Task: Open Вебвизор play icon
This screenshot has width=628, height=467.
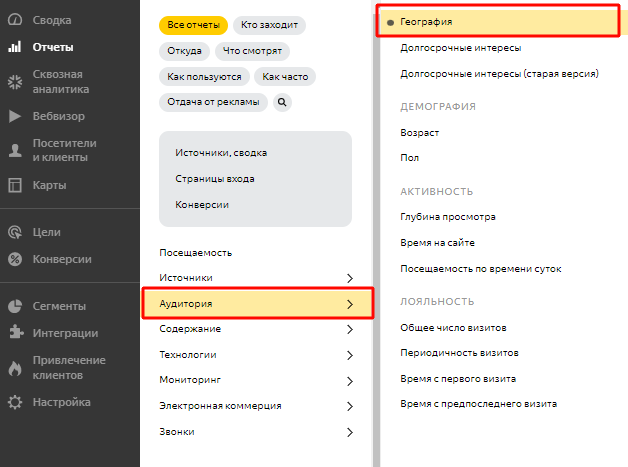Action: (x=15, y=116)
